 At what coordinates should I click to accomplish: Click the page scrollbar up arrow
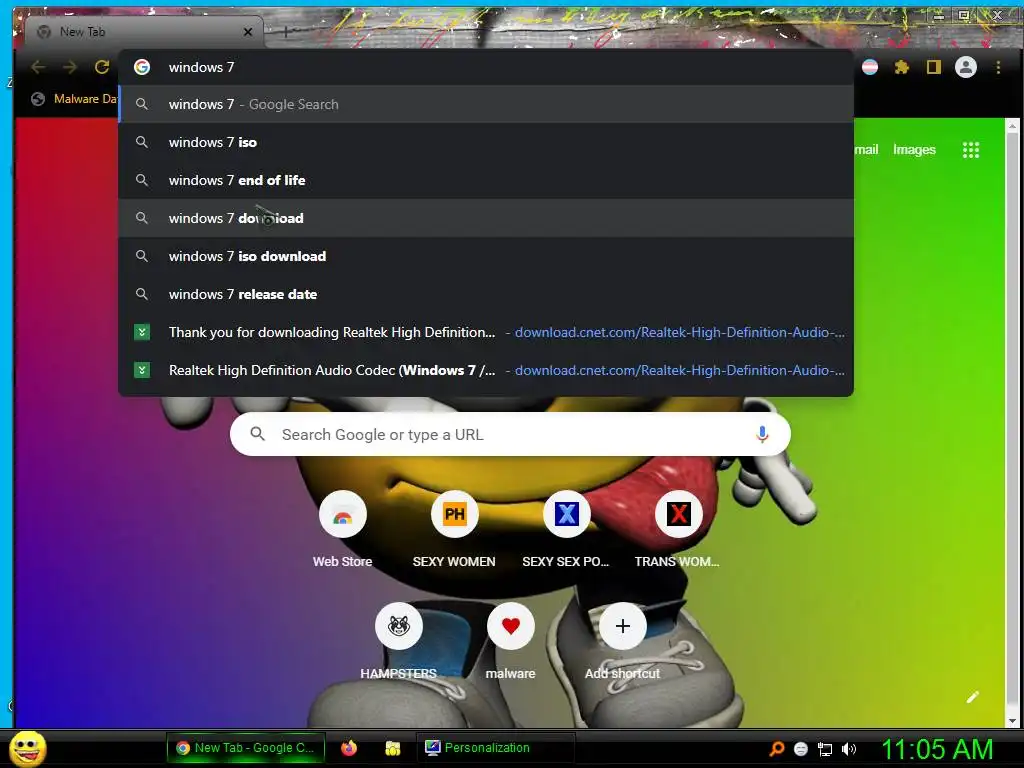coord(1012,125)
